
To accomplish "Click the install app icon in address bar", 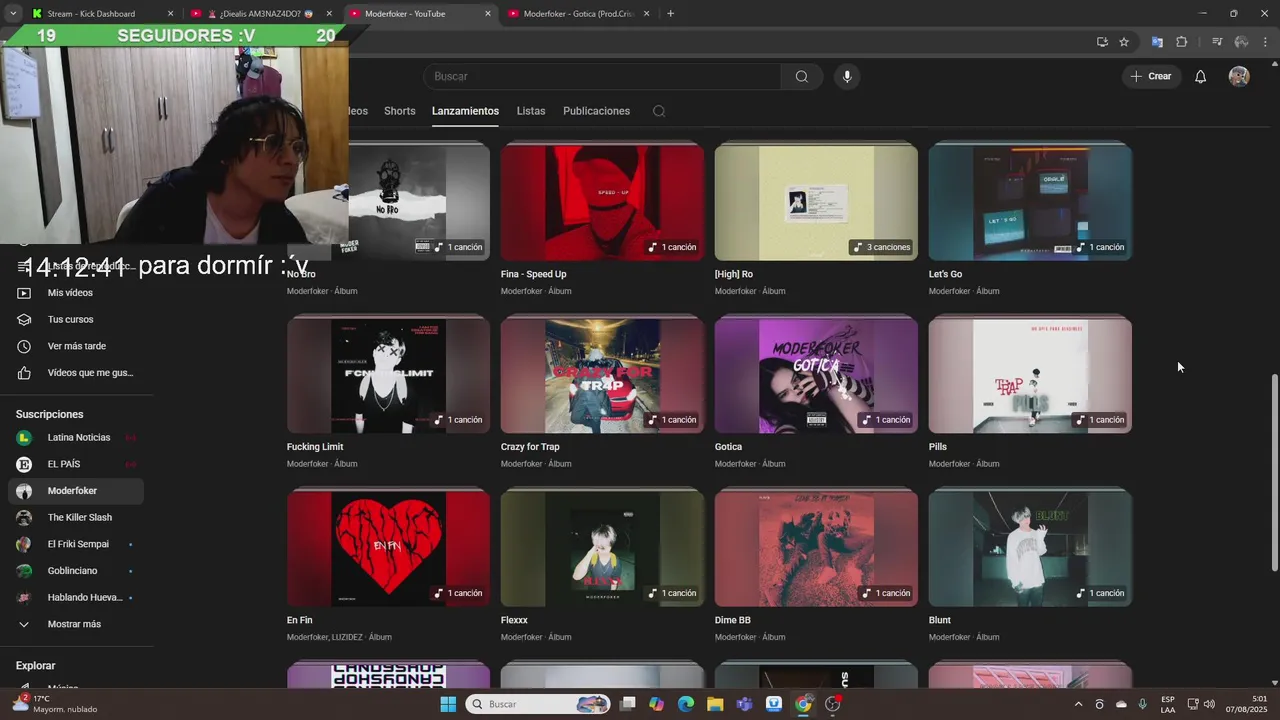I will coord(1102,42).
